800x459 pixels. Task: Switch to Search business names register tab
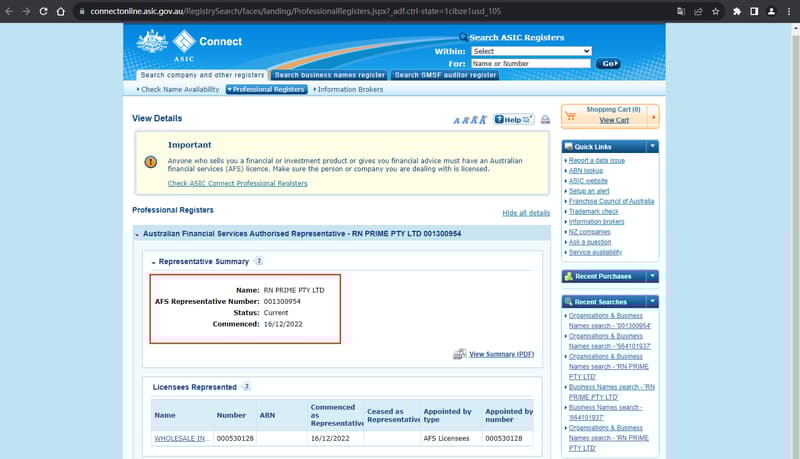(x=329, y=75)
